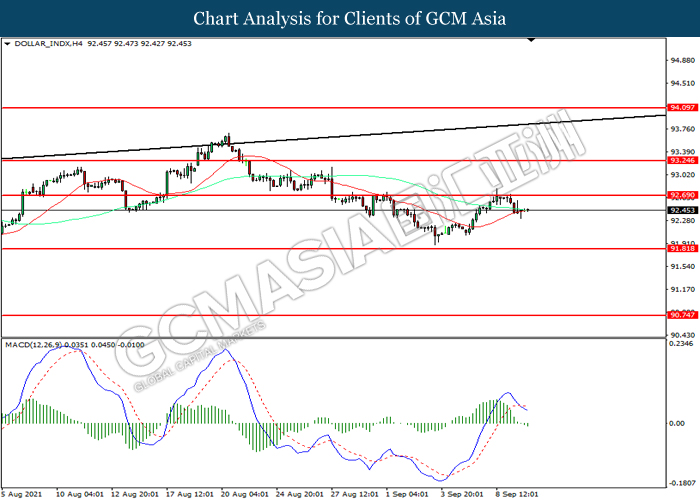Click the 93.020 price scale value
Viewport: 700px width, 500px height.
pos(683,175)
